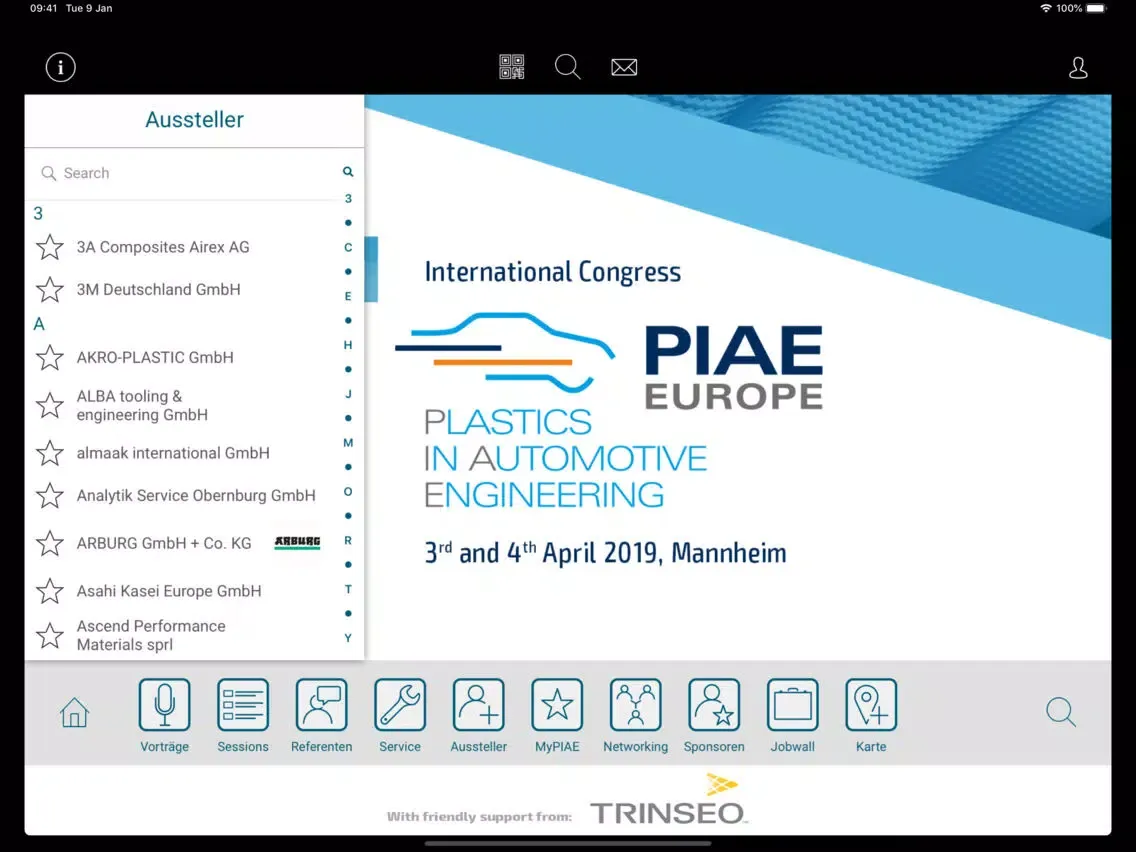Tap the search magnifier in top bar
1136x852 pixels.
pos(567,67)
